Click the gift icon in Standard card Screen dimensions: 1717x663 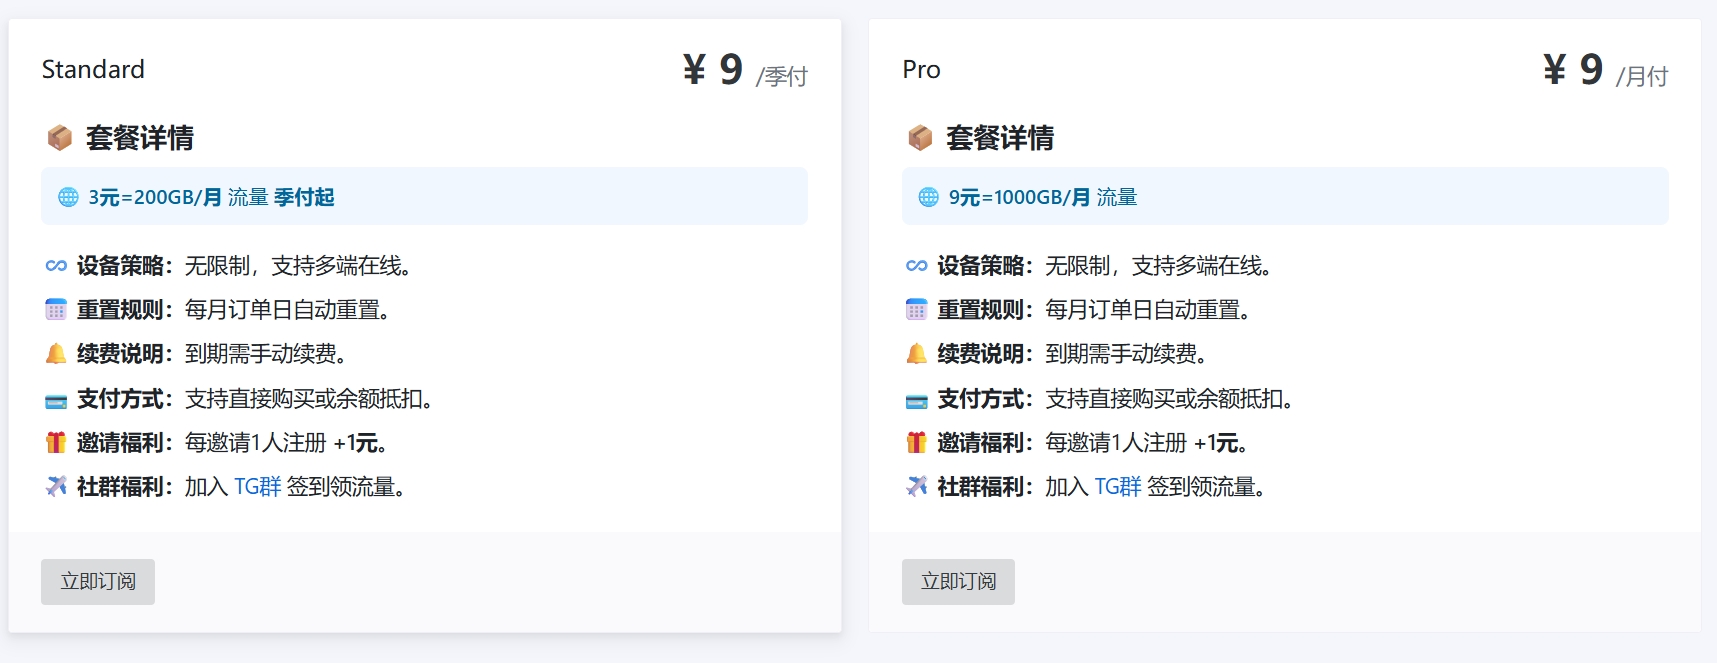pyautogui.click(x=56, y=443)
